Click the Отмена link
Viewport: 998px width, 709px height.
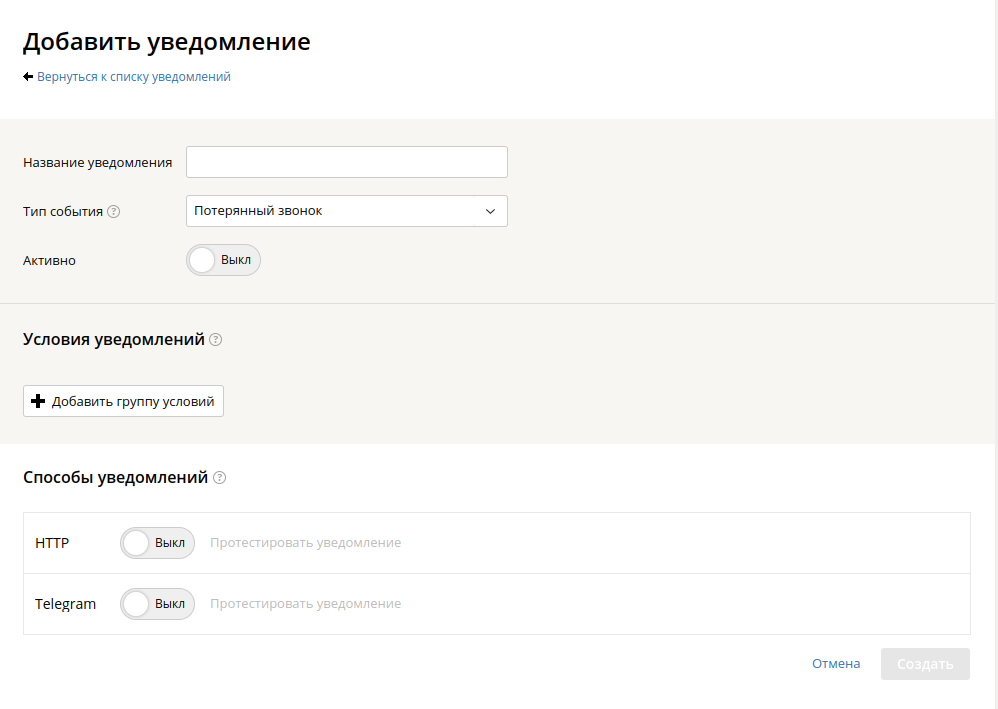click(836, 664)
